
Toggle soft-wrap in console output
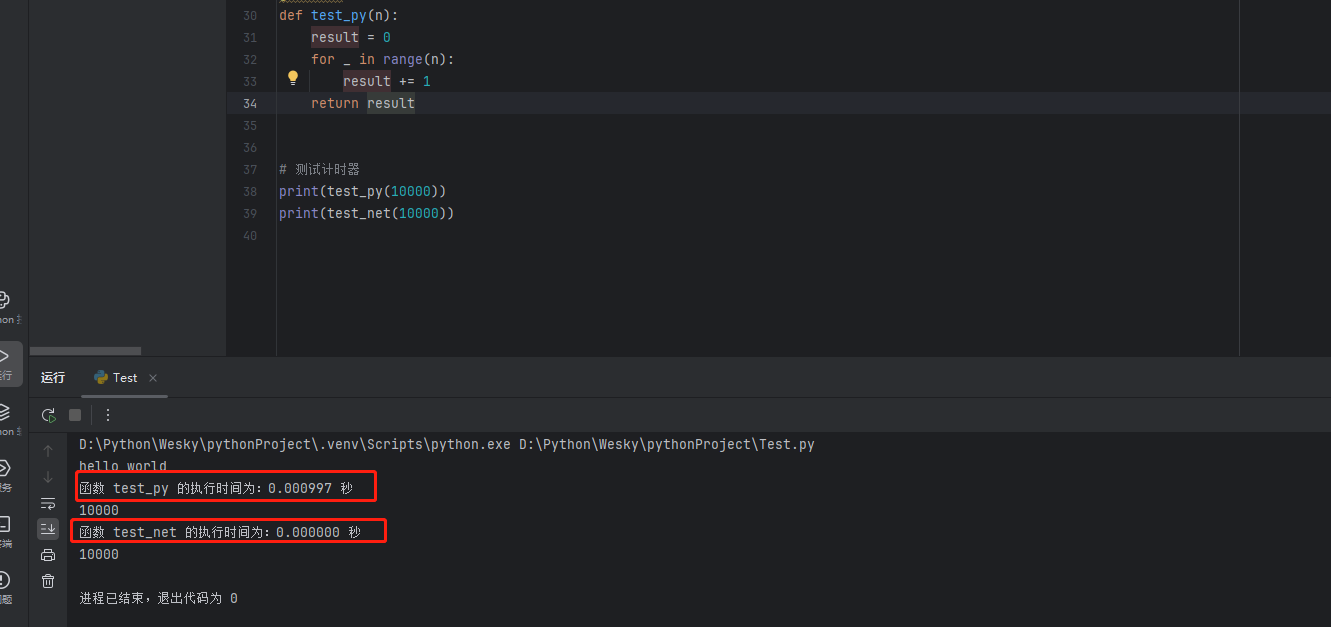[48, 503]
